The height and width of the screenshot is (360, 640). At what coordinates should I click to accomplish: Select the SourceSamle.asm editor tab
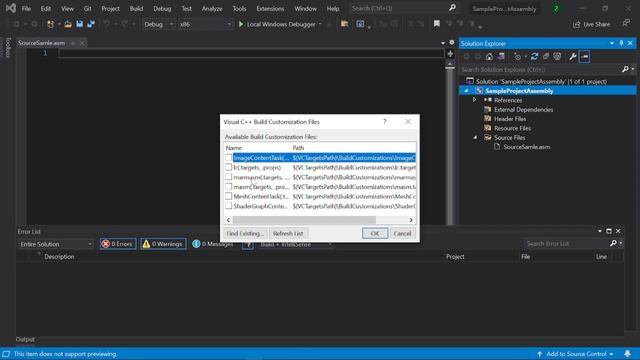pyautogui.click(x=42, y=43)
